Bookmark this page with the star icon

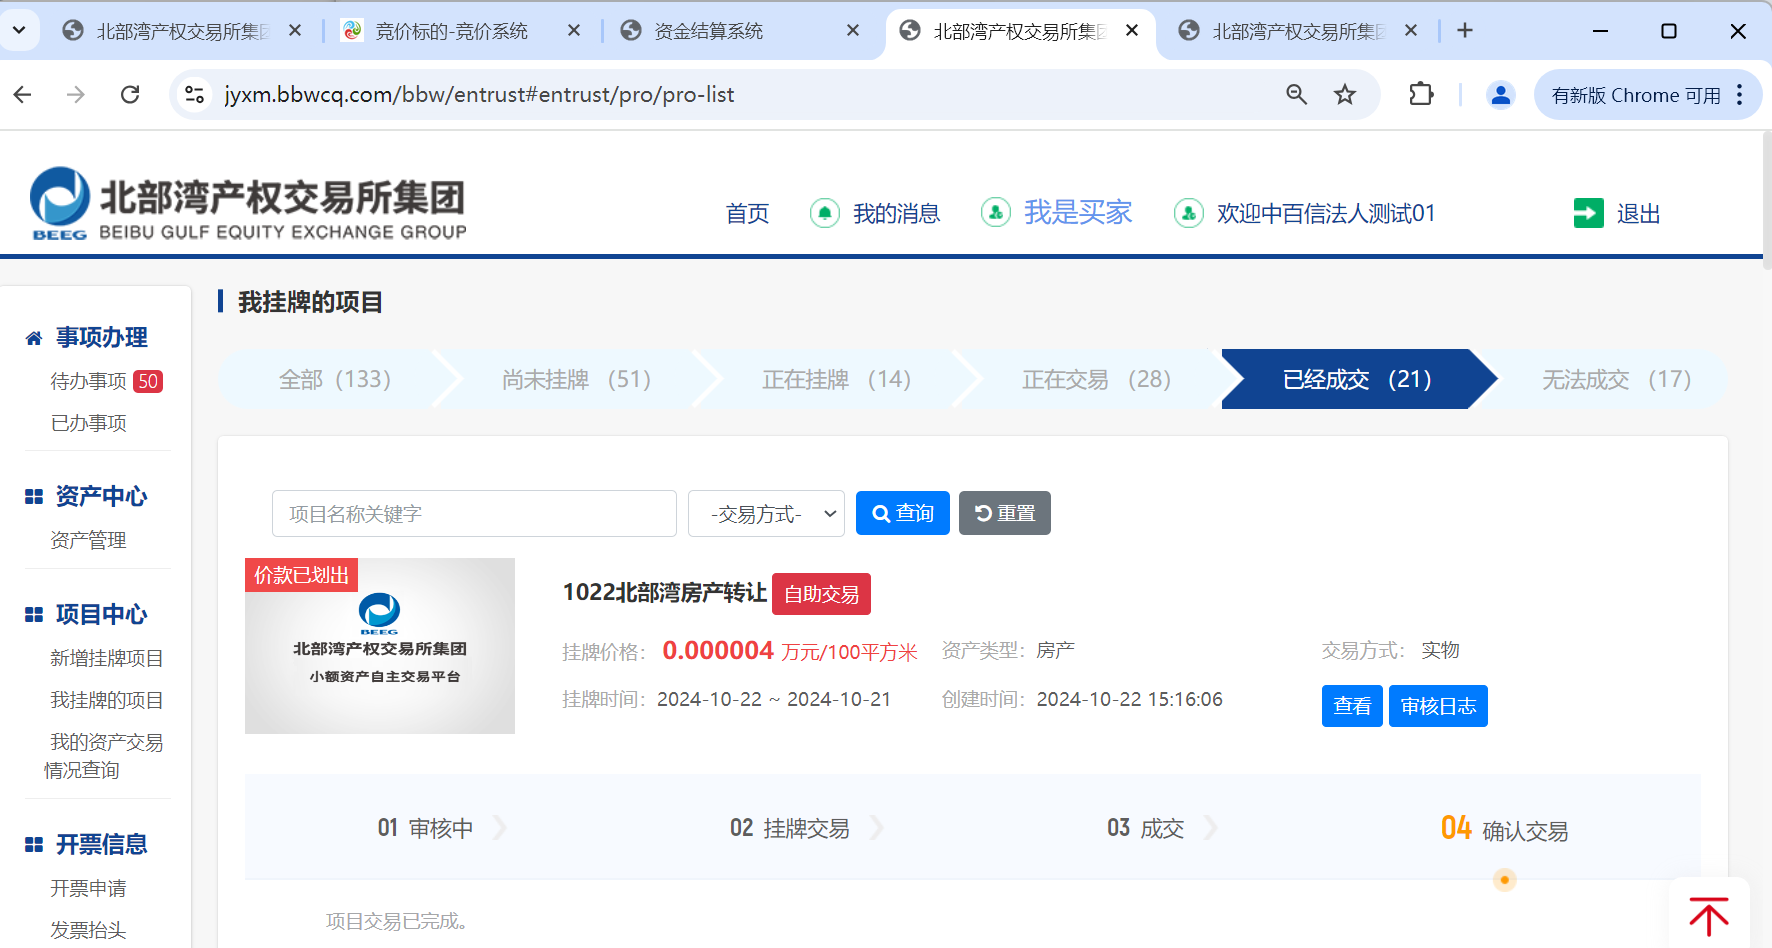pos(1345,94)
